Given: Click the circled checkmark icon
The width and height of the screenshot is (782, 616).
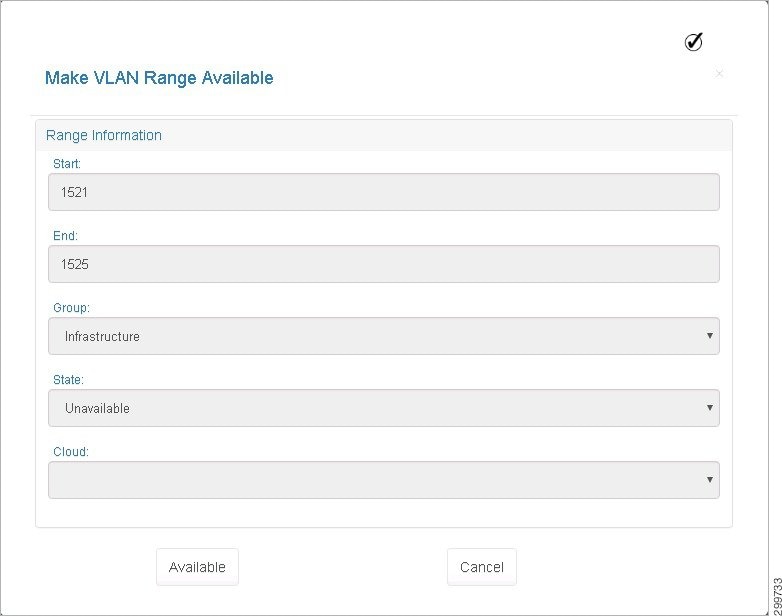Looking at the screenshot, I should click(x=693, y=42).
